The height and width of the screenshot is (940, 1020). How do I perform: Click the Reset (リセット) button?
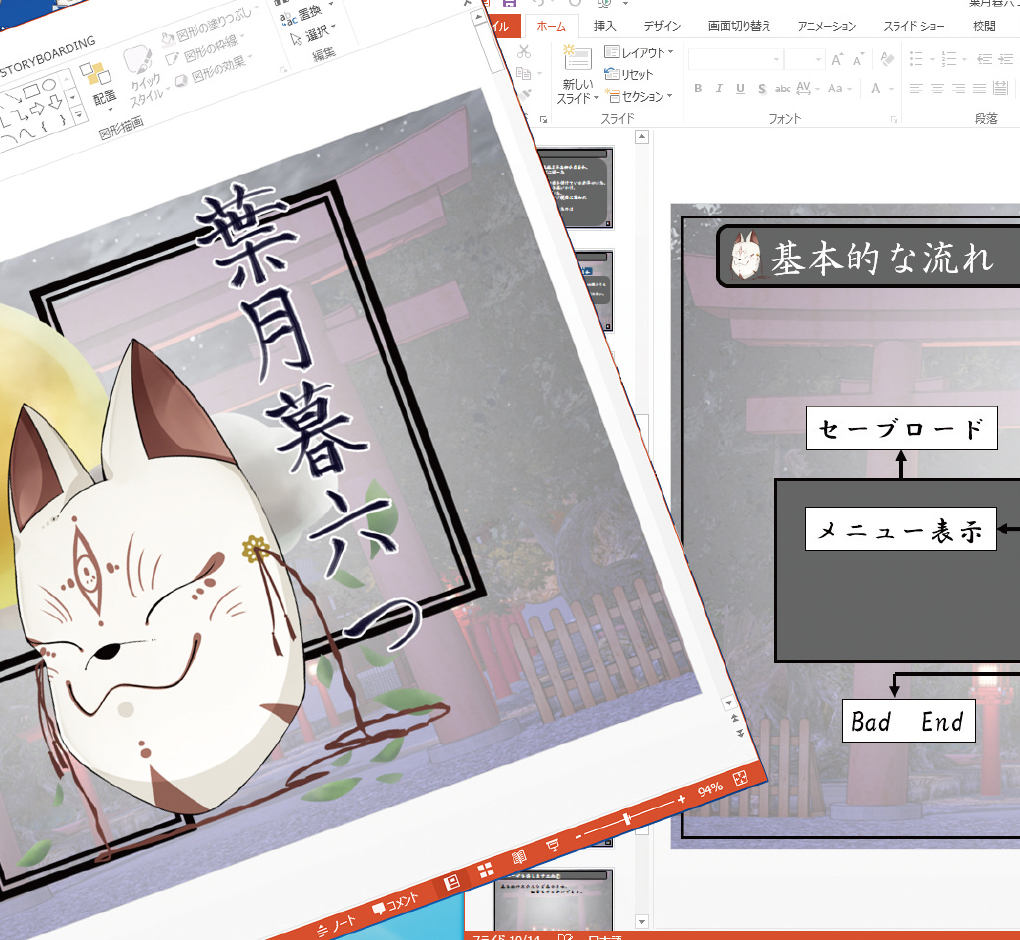click(x=628, y=74)
